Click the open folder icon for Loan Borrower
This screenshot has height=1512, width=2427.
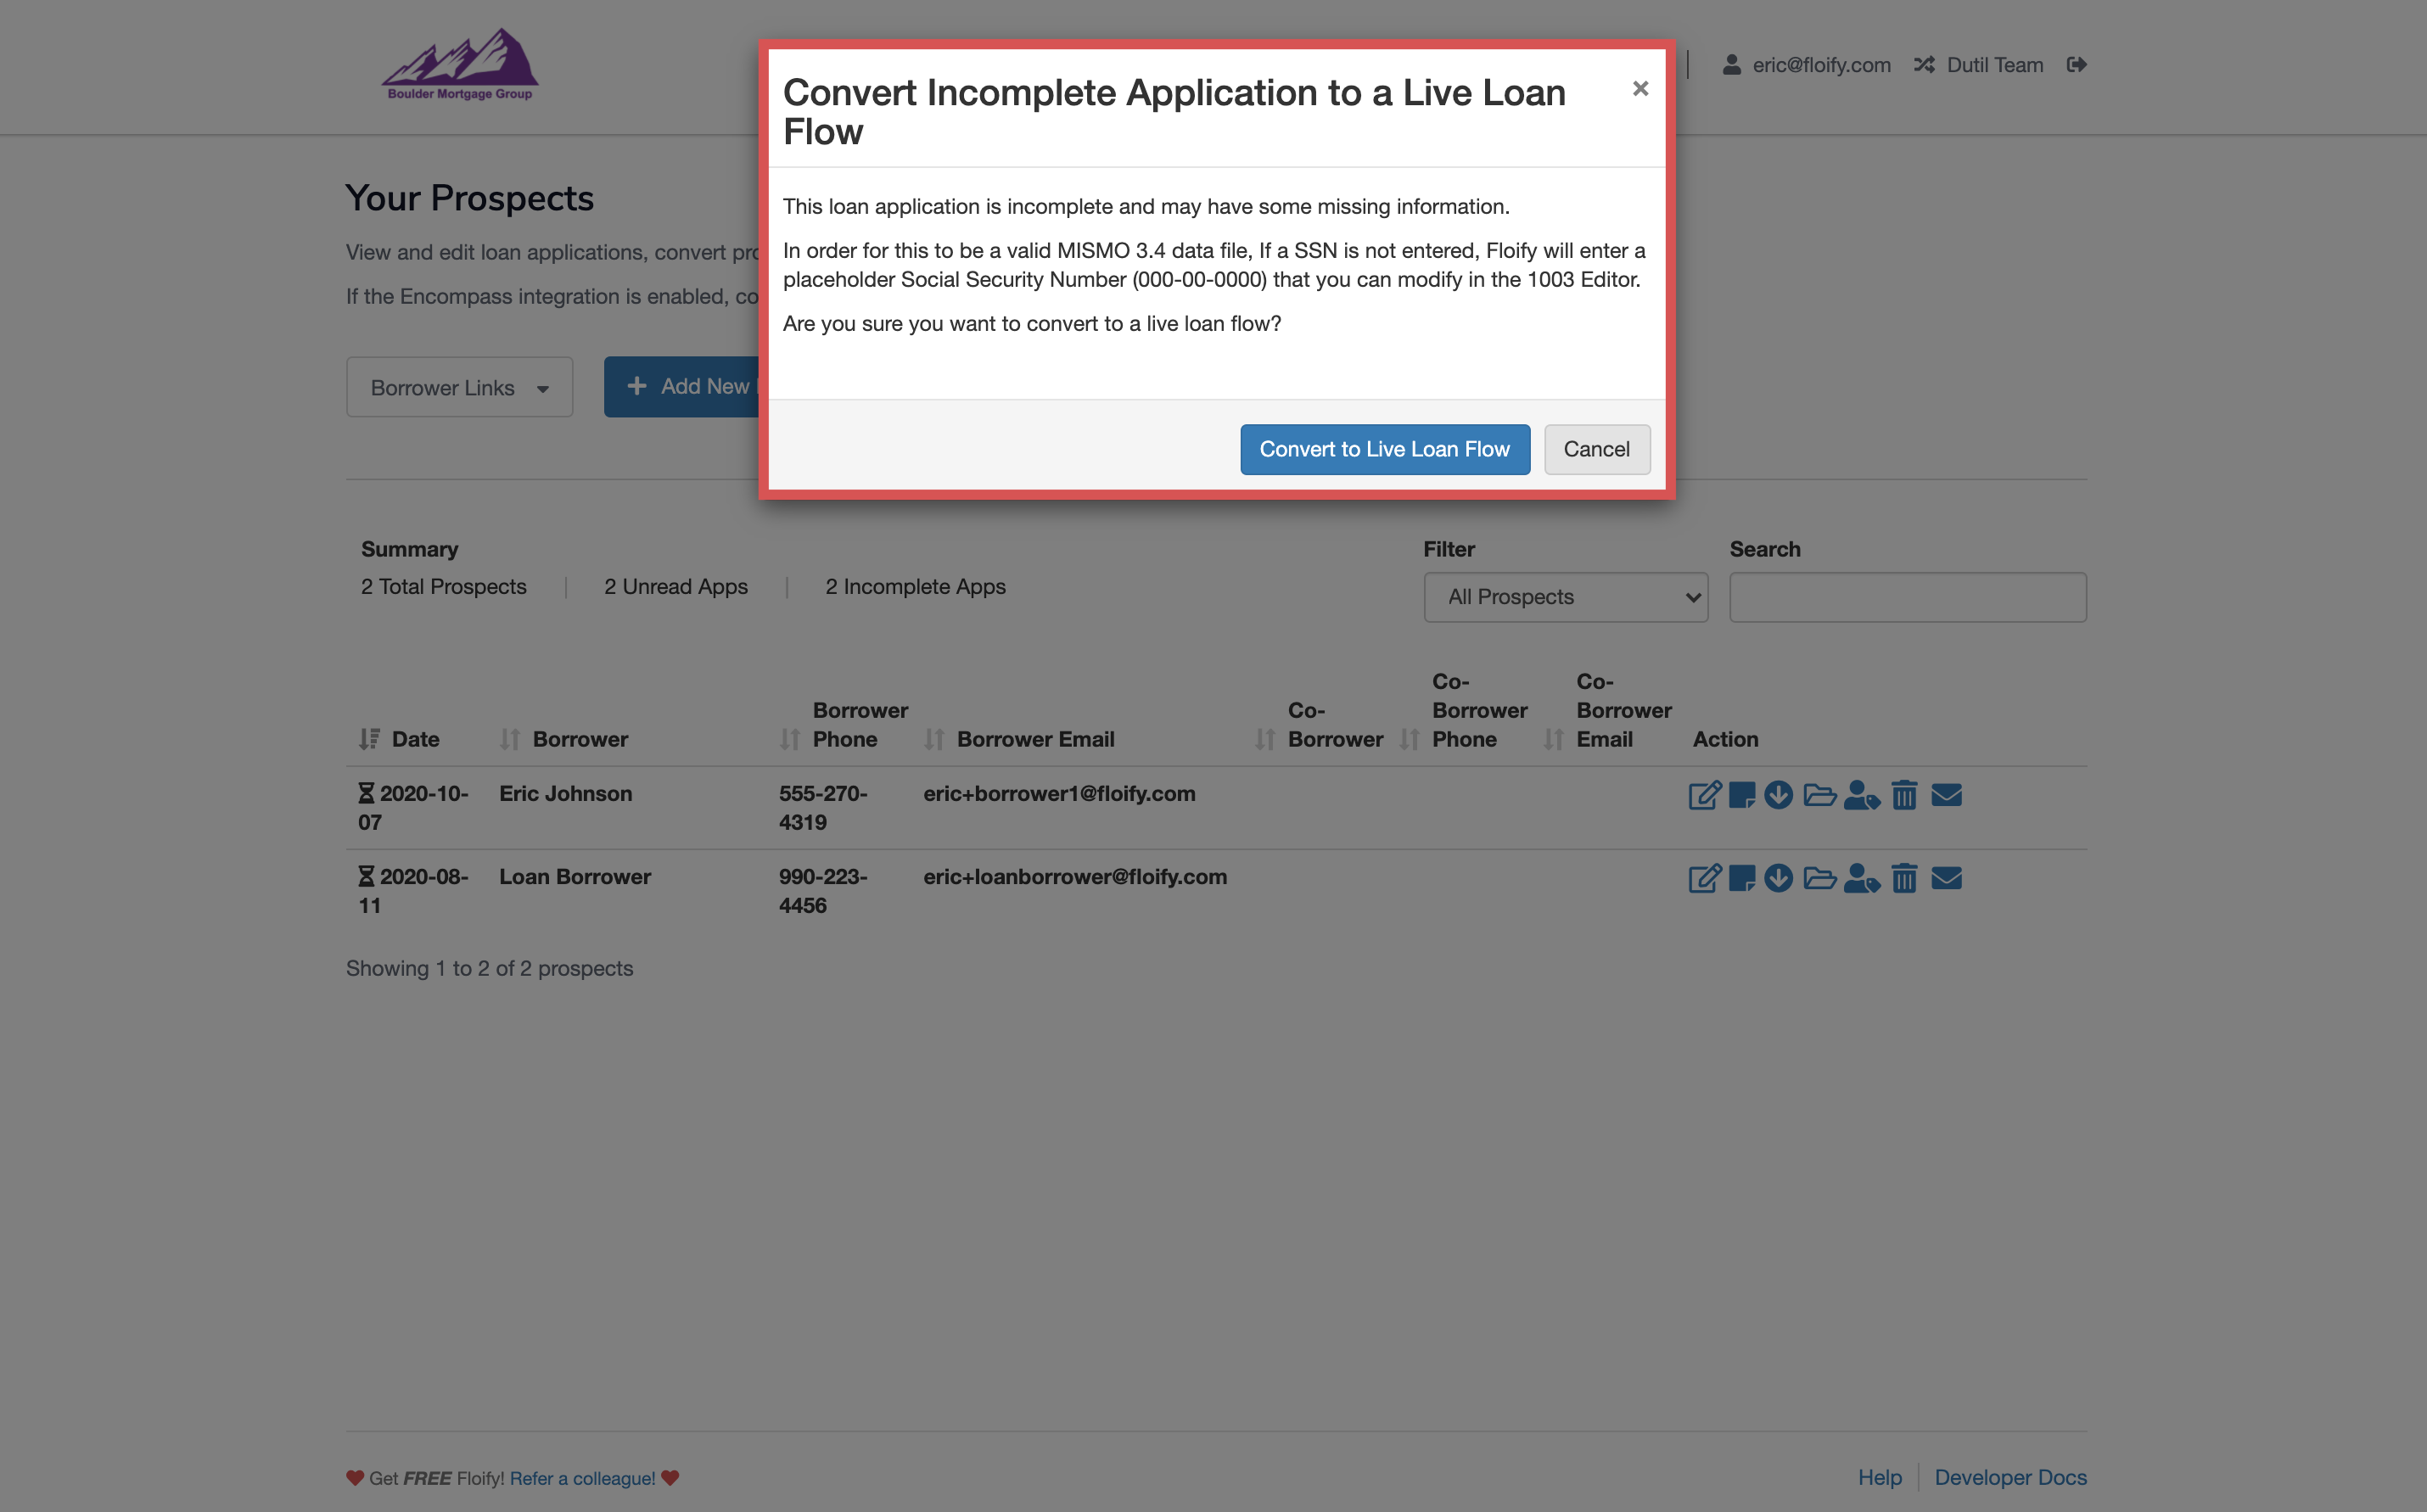click(x=1819, y=878)
